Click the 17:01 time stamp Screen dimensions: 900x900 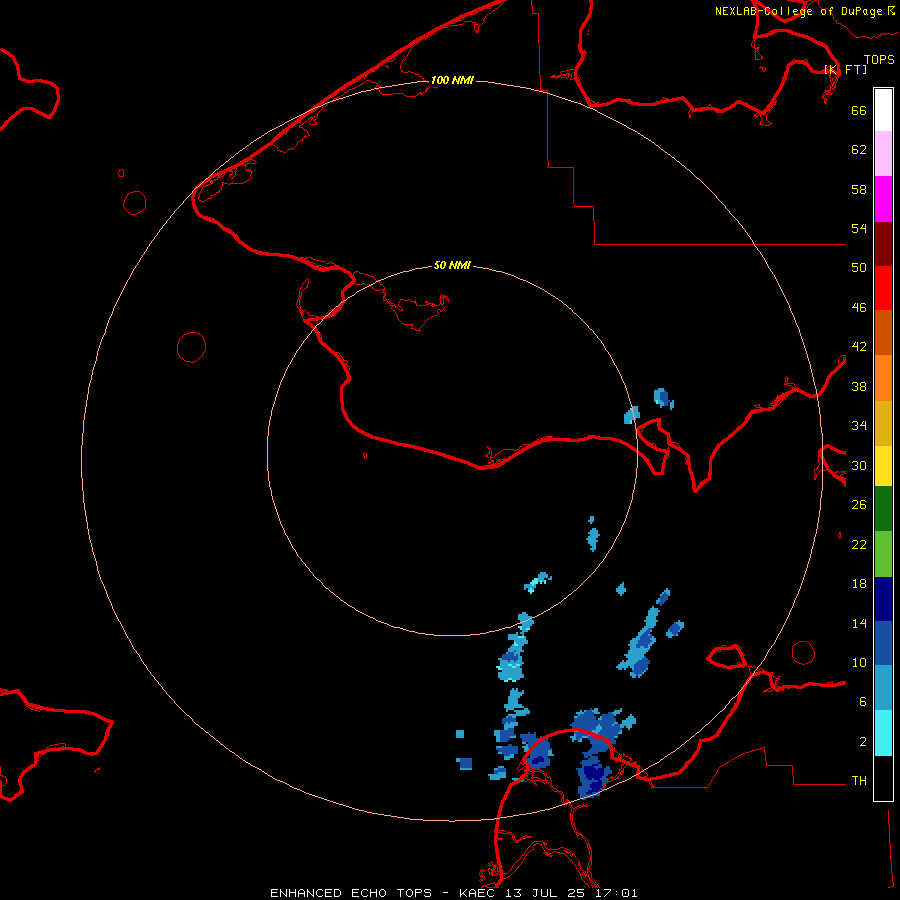point(615,893)
